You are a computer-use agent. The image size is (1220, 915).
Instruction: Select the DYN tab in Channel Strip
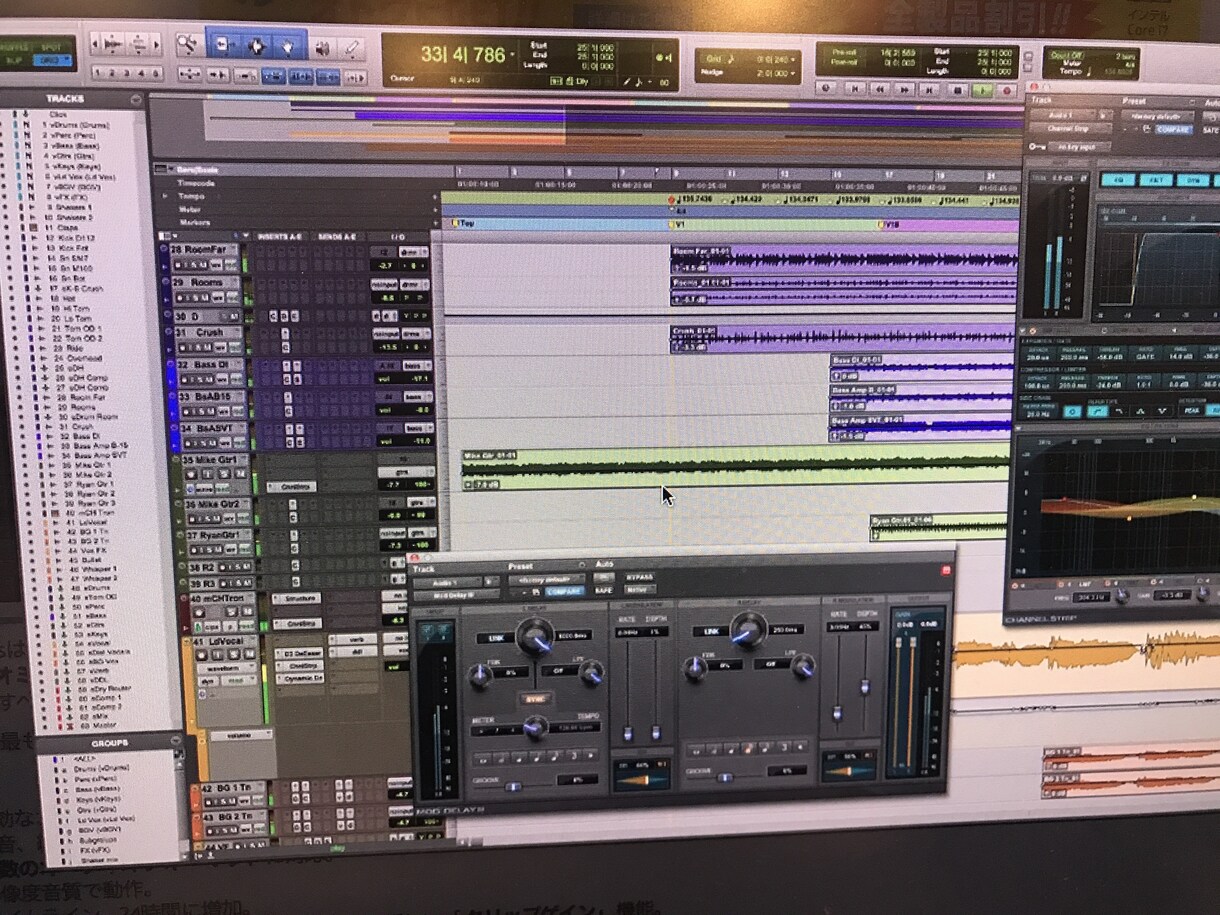tap(1195, 181)
